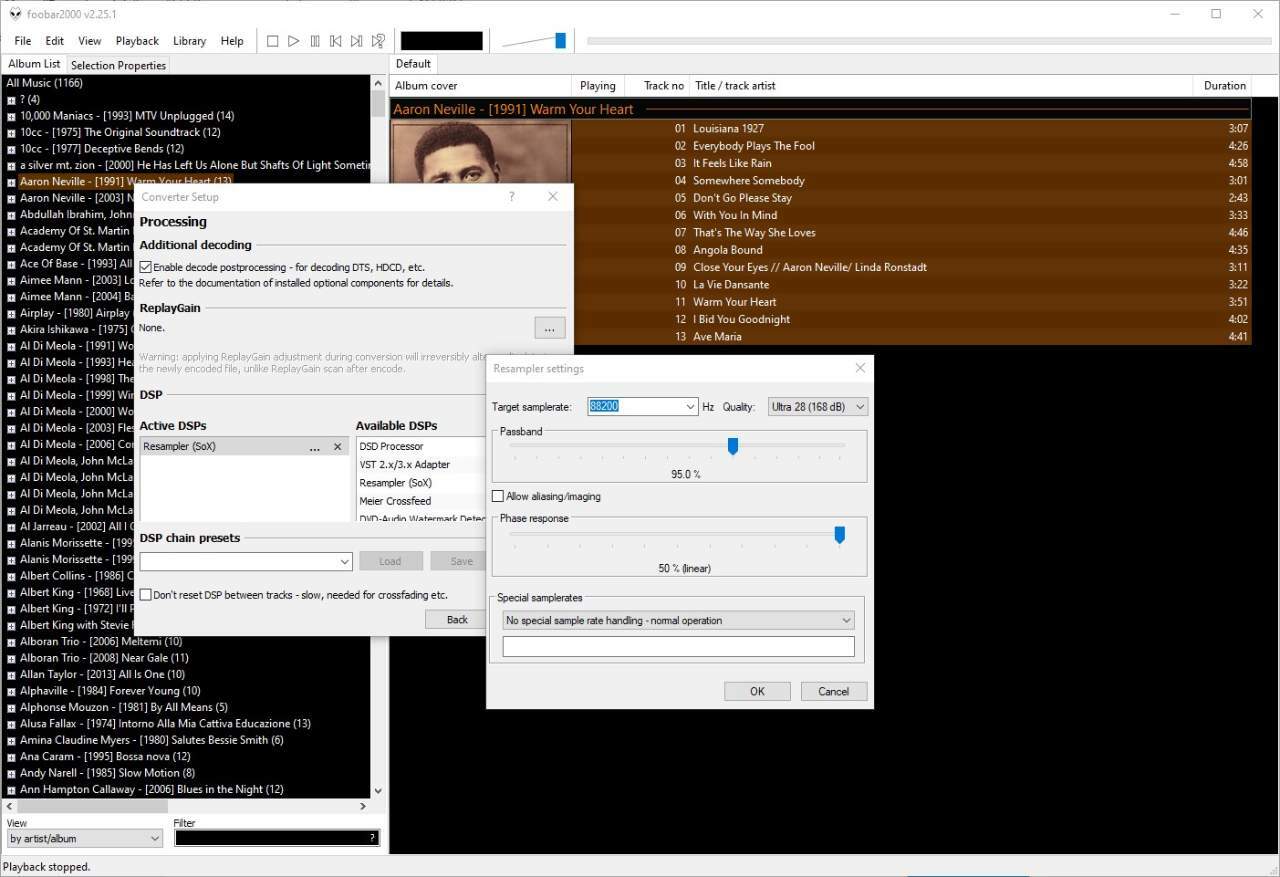The image size is (1280, 877).
Task: Click the Pause playback icon
Action: (x=315, y=41)
